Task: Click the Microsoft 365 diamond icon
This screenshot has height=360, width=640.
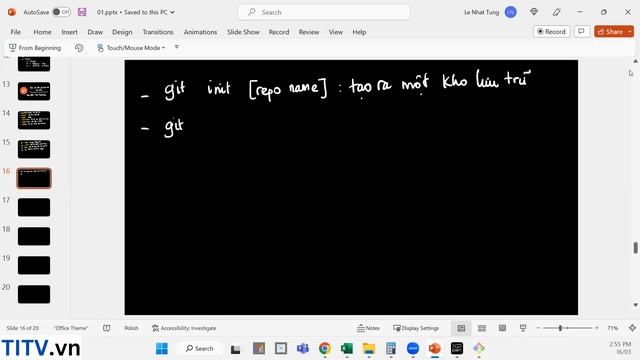Action: click(533, 12)
